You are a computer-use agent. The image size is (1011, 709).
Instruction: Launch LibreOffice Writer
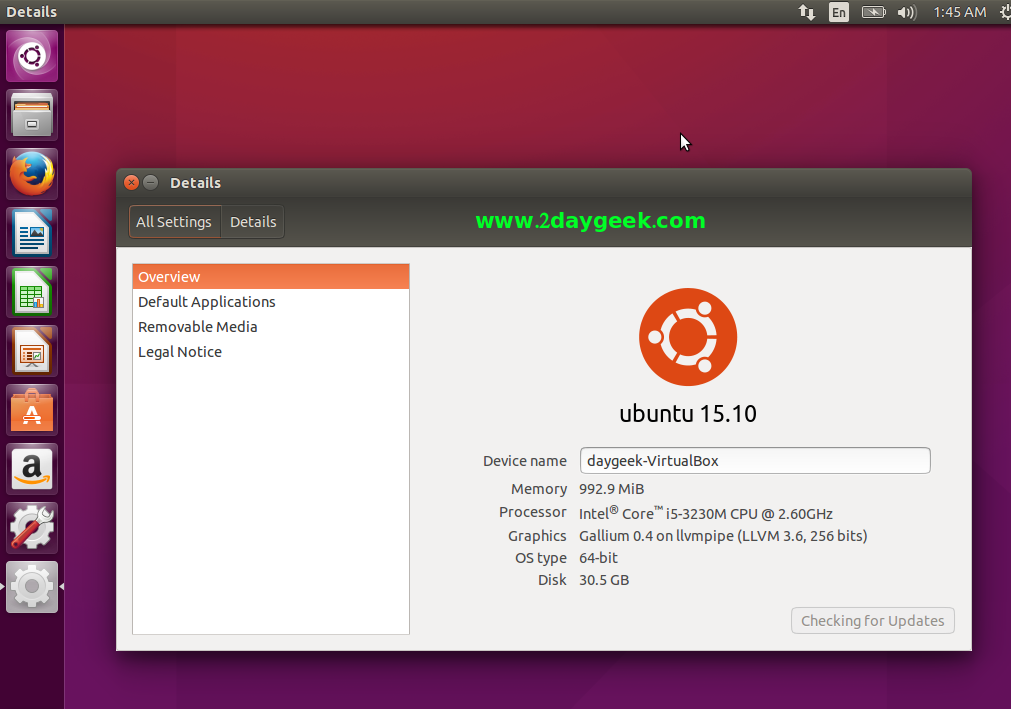click(x=32, y=233)
